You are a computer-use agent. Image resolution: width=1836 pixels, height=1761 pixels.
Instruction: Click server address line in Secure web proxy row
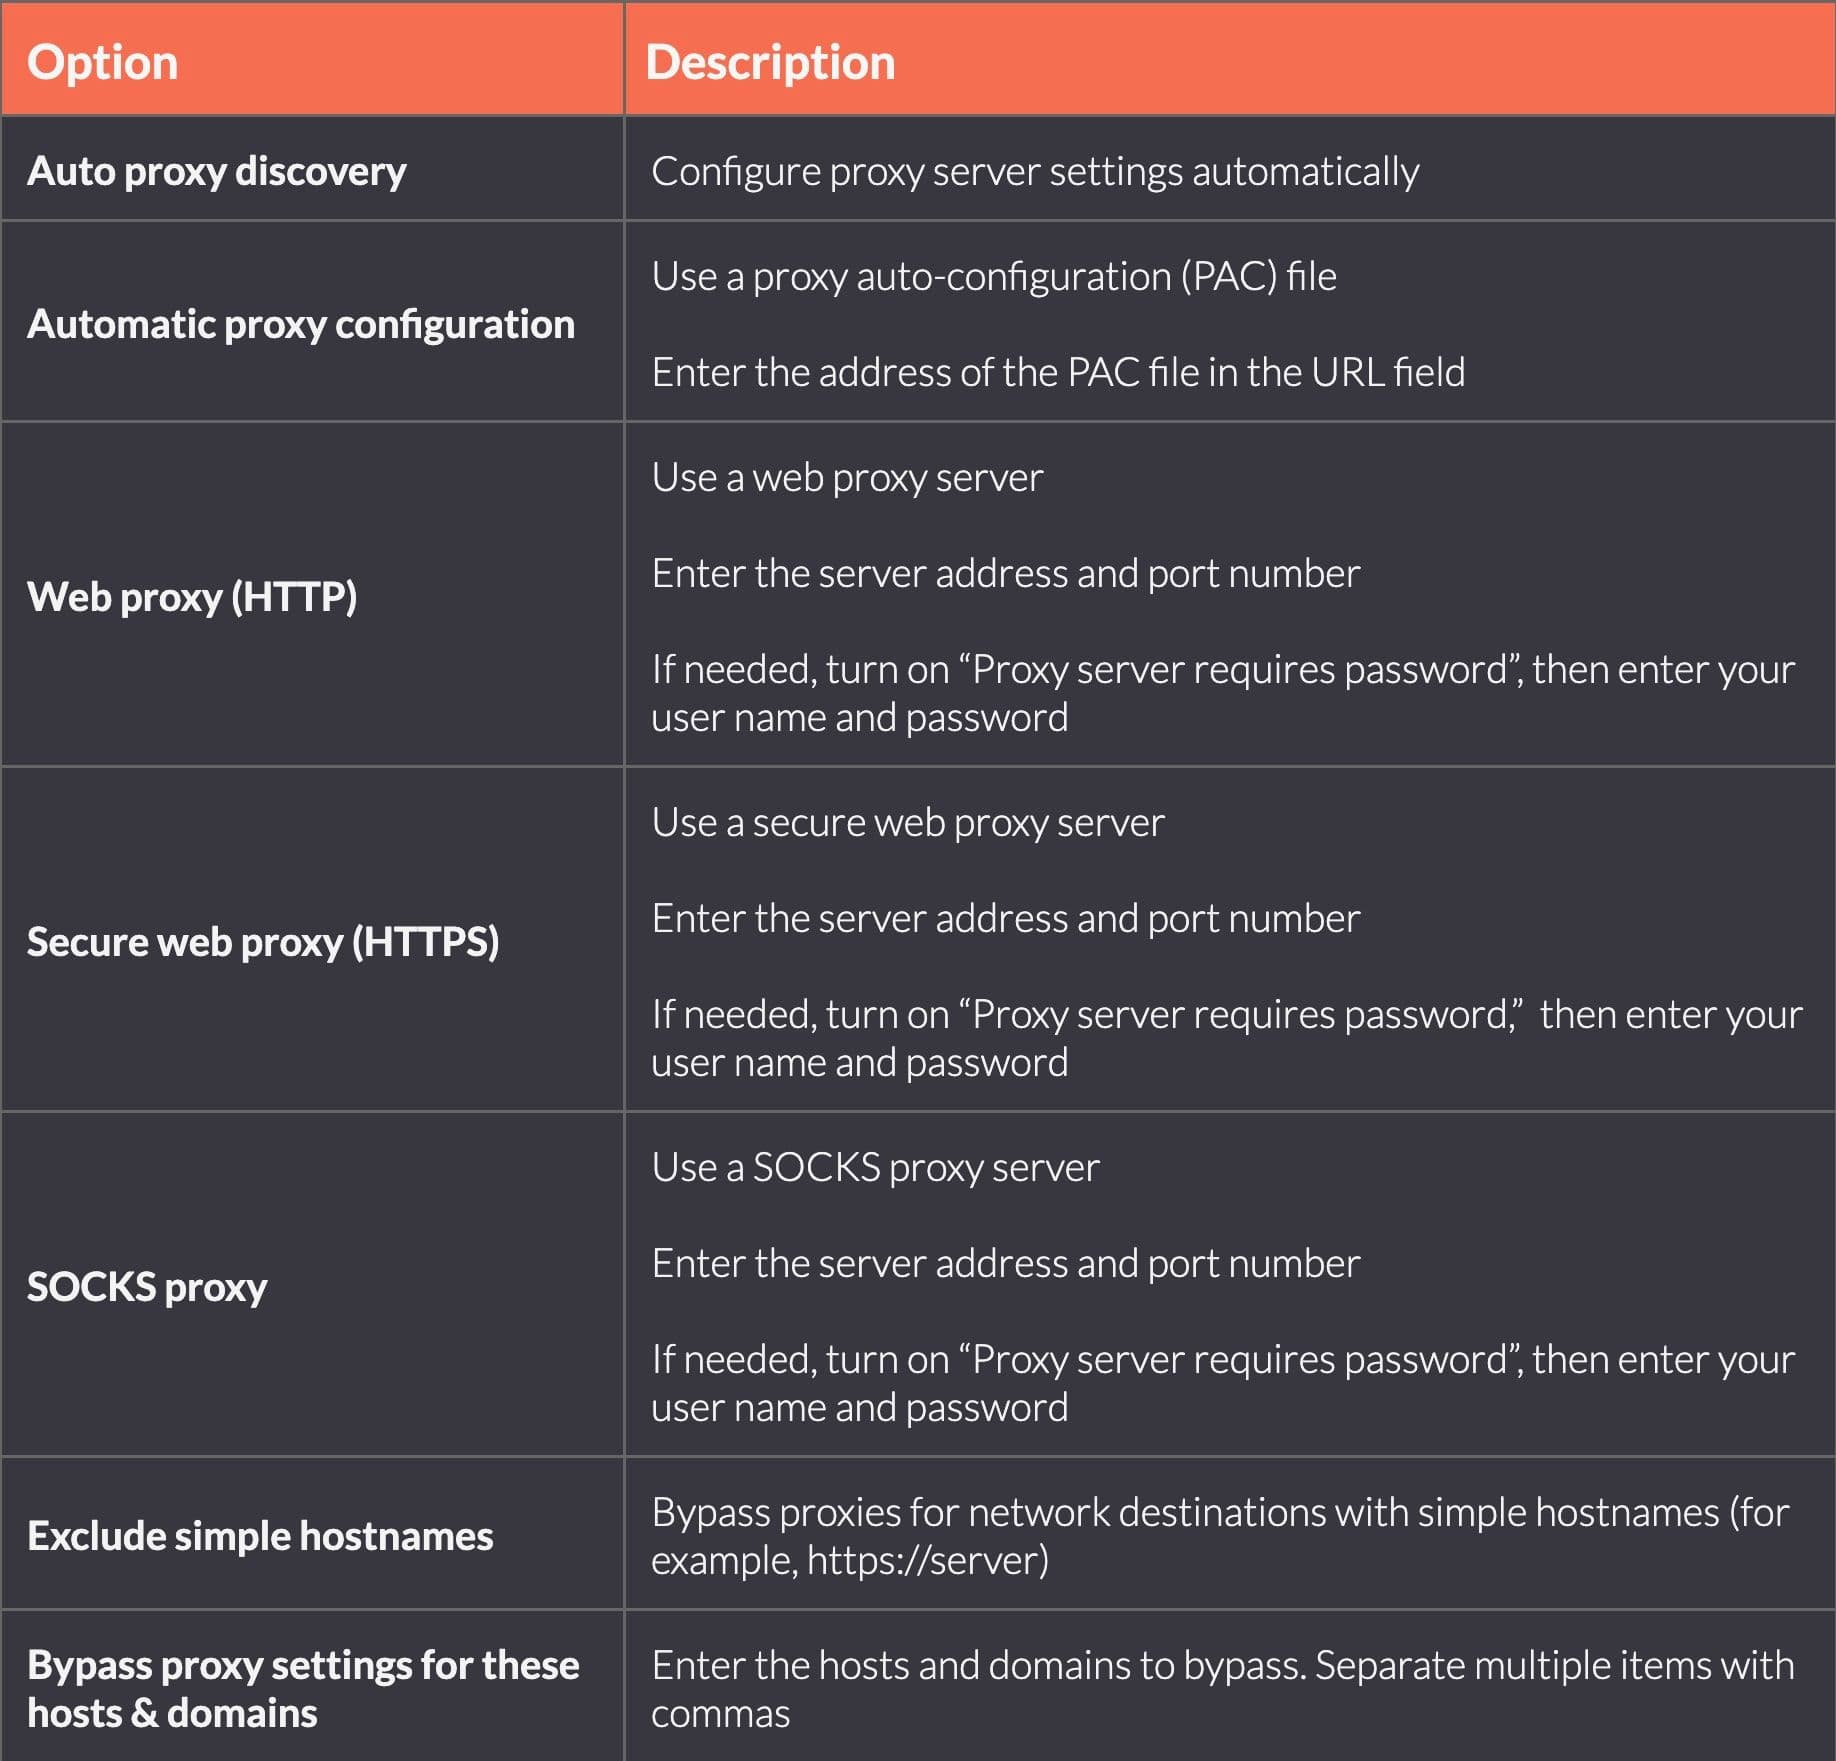[1005, 918]
